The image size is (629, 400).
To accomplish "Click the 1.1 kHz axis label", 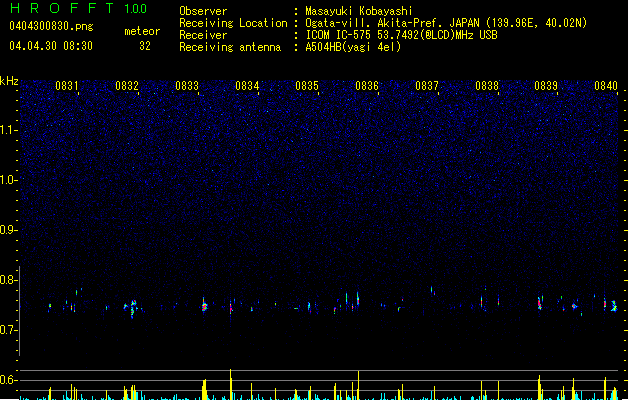I will tap(9, 130).
